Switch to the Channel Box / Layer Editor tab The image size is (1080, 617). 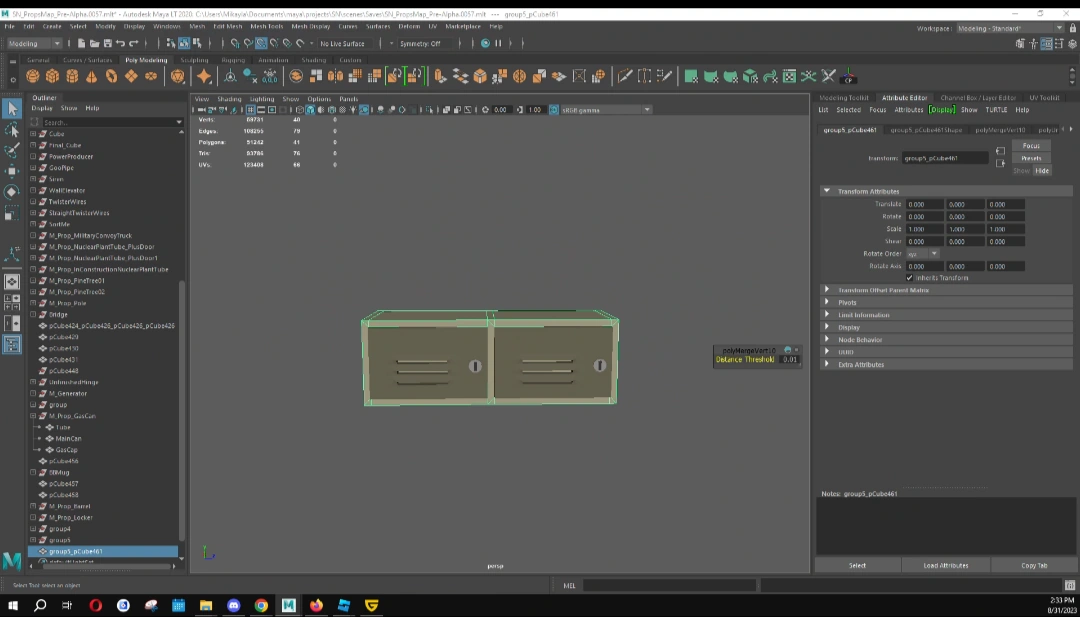[978, 98]
